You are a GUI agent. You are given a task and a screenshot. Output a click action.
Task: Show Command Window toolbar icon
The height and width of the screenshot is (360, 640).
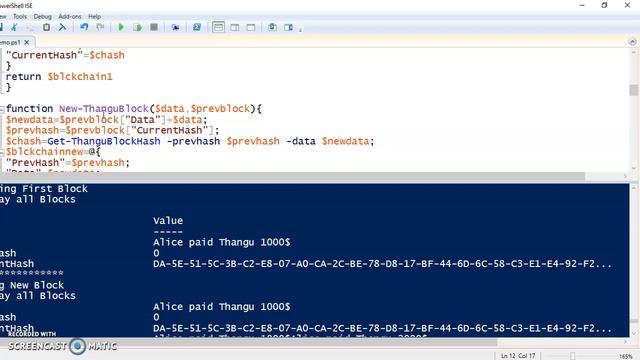(x=272, y=27)
